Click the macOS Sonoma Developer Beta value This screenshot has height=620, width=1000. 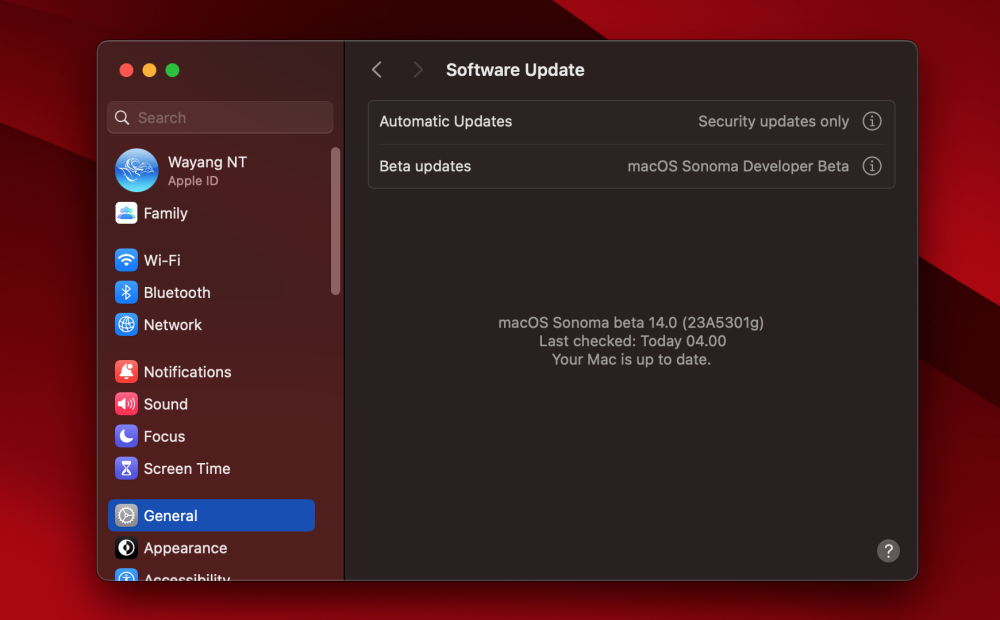tap(738, 166)
